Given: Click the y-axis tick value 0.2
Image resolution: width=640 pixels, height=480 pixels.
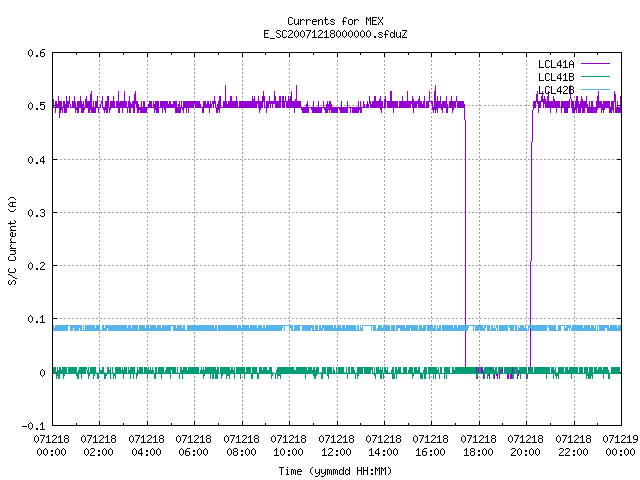Looking at the screenshot, I should [x=36, y=266].
